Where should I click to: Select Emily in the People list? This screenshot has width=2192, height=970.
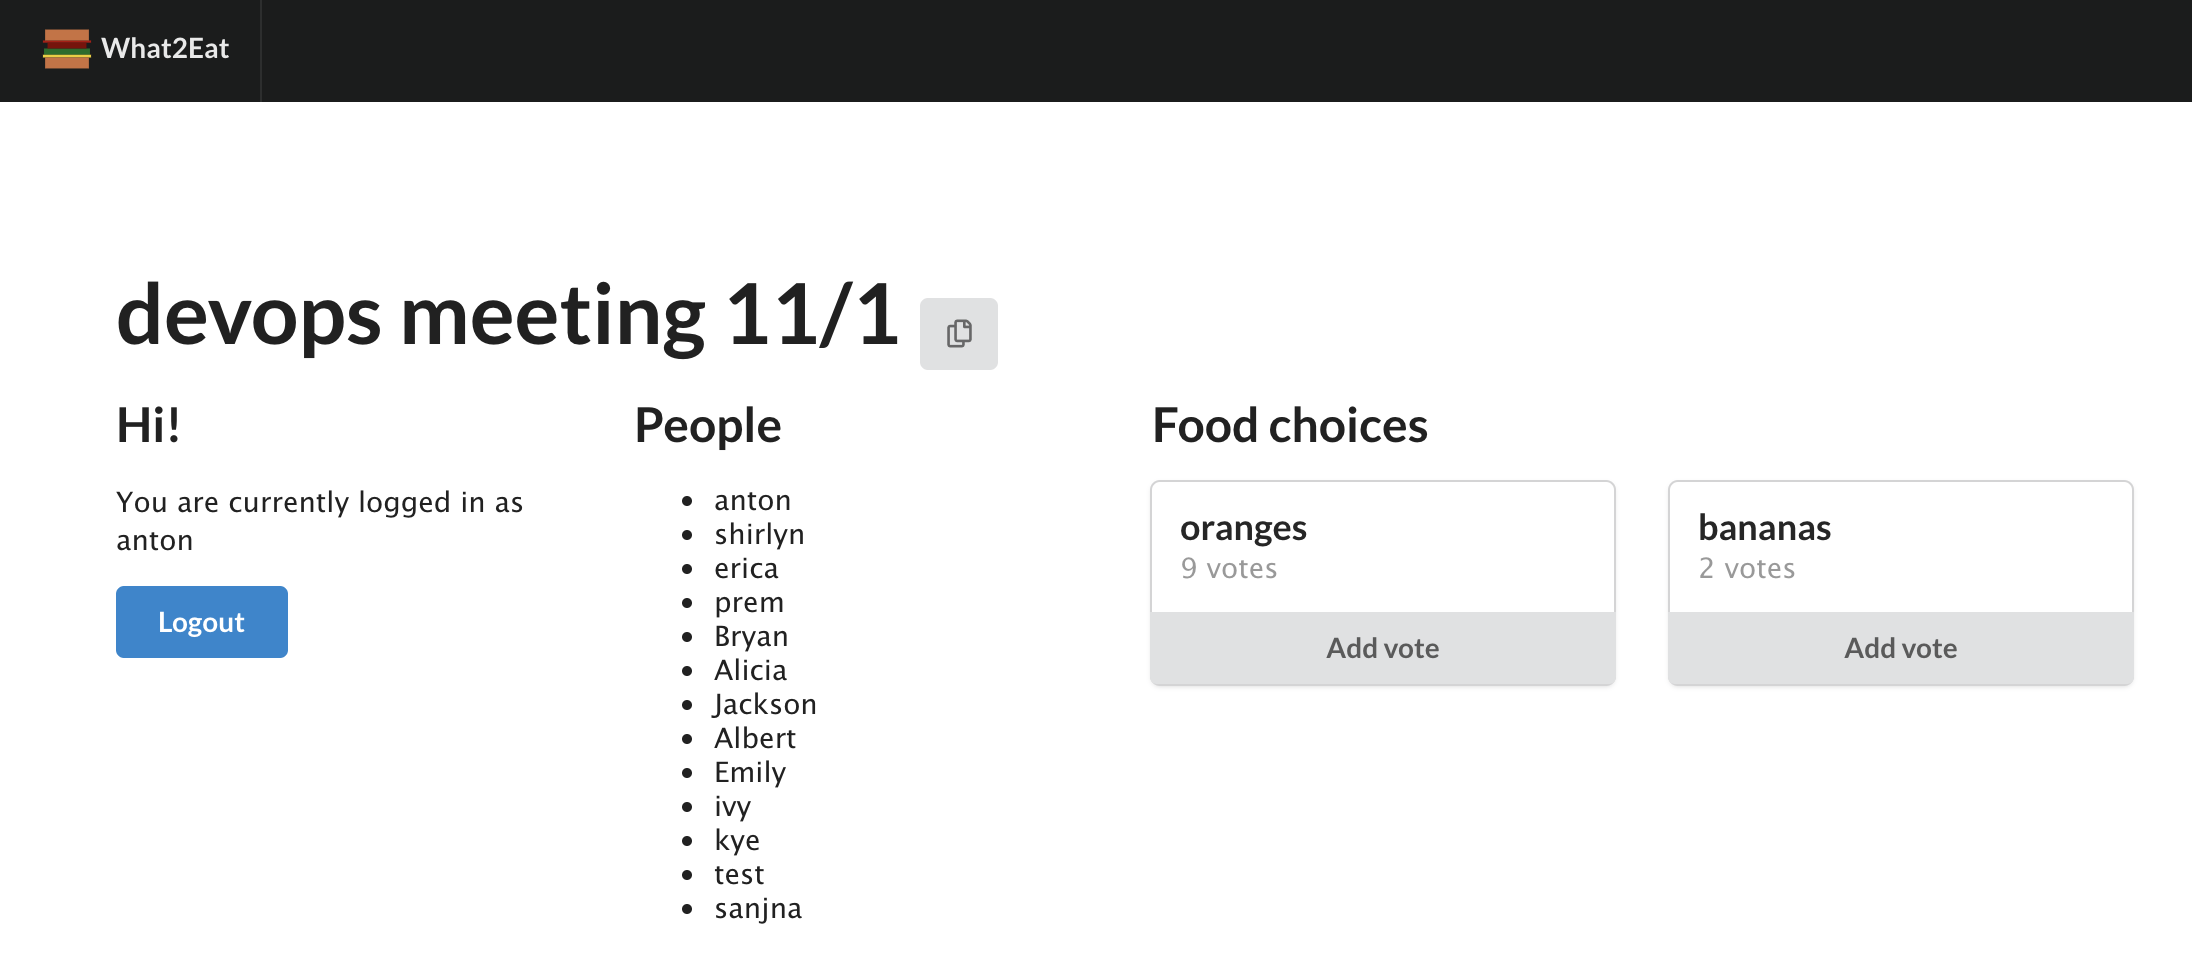pos(750,773)
